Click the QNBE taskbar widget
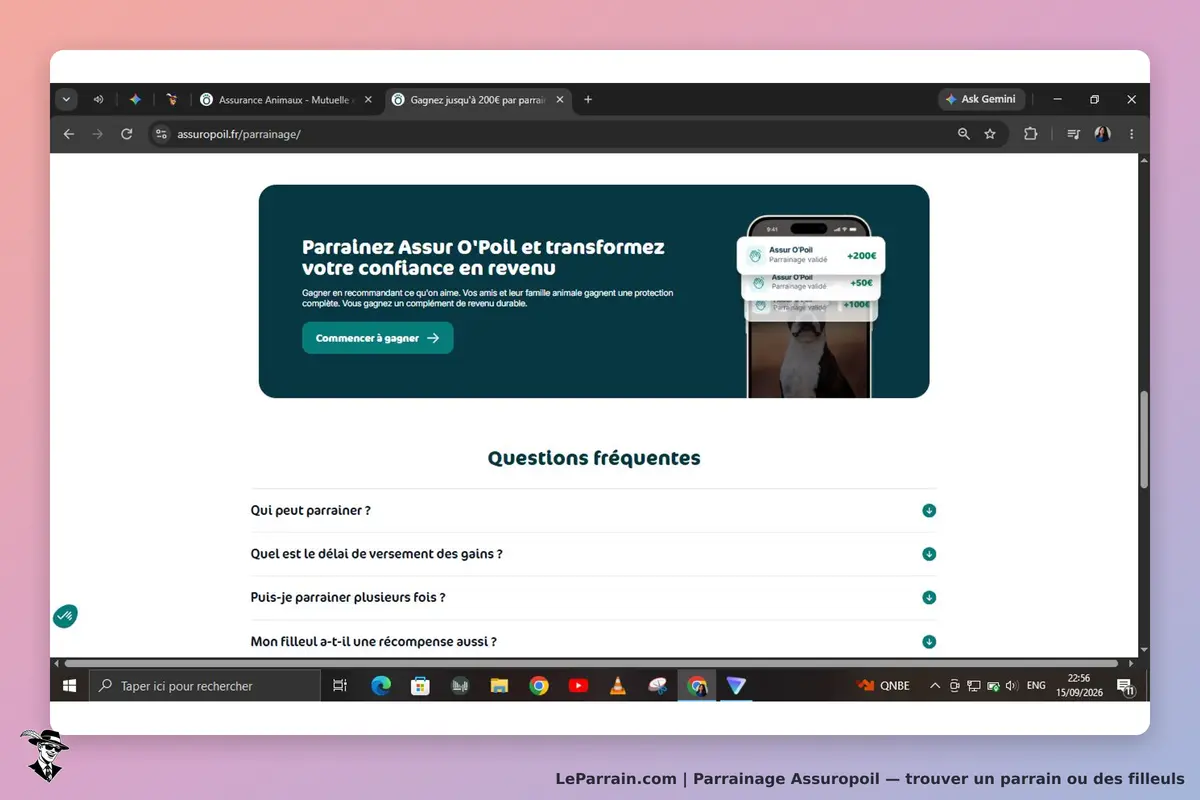This screenshot has height=800, width=1200. click(x=884, y=686)
